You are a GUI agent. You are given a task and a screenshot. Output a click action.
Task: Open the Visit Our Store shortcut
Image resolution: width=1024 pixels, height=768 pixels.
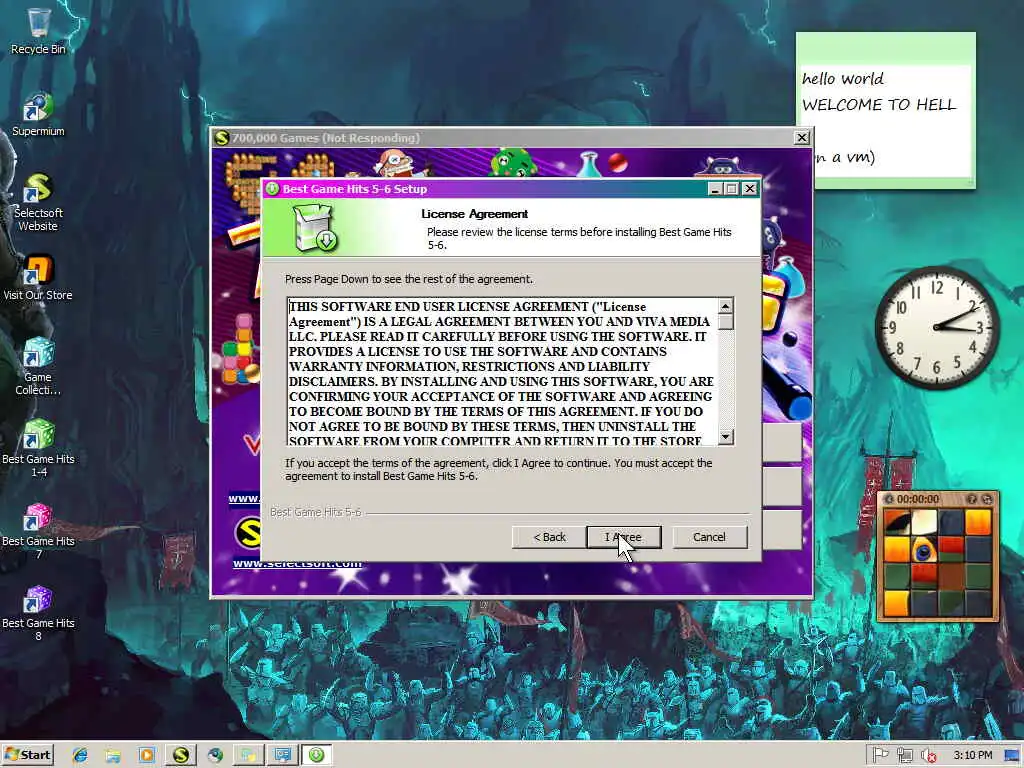click(x=38, y=278)
